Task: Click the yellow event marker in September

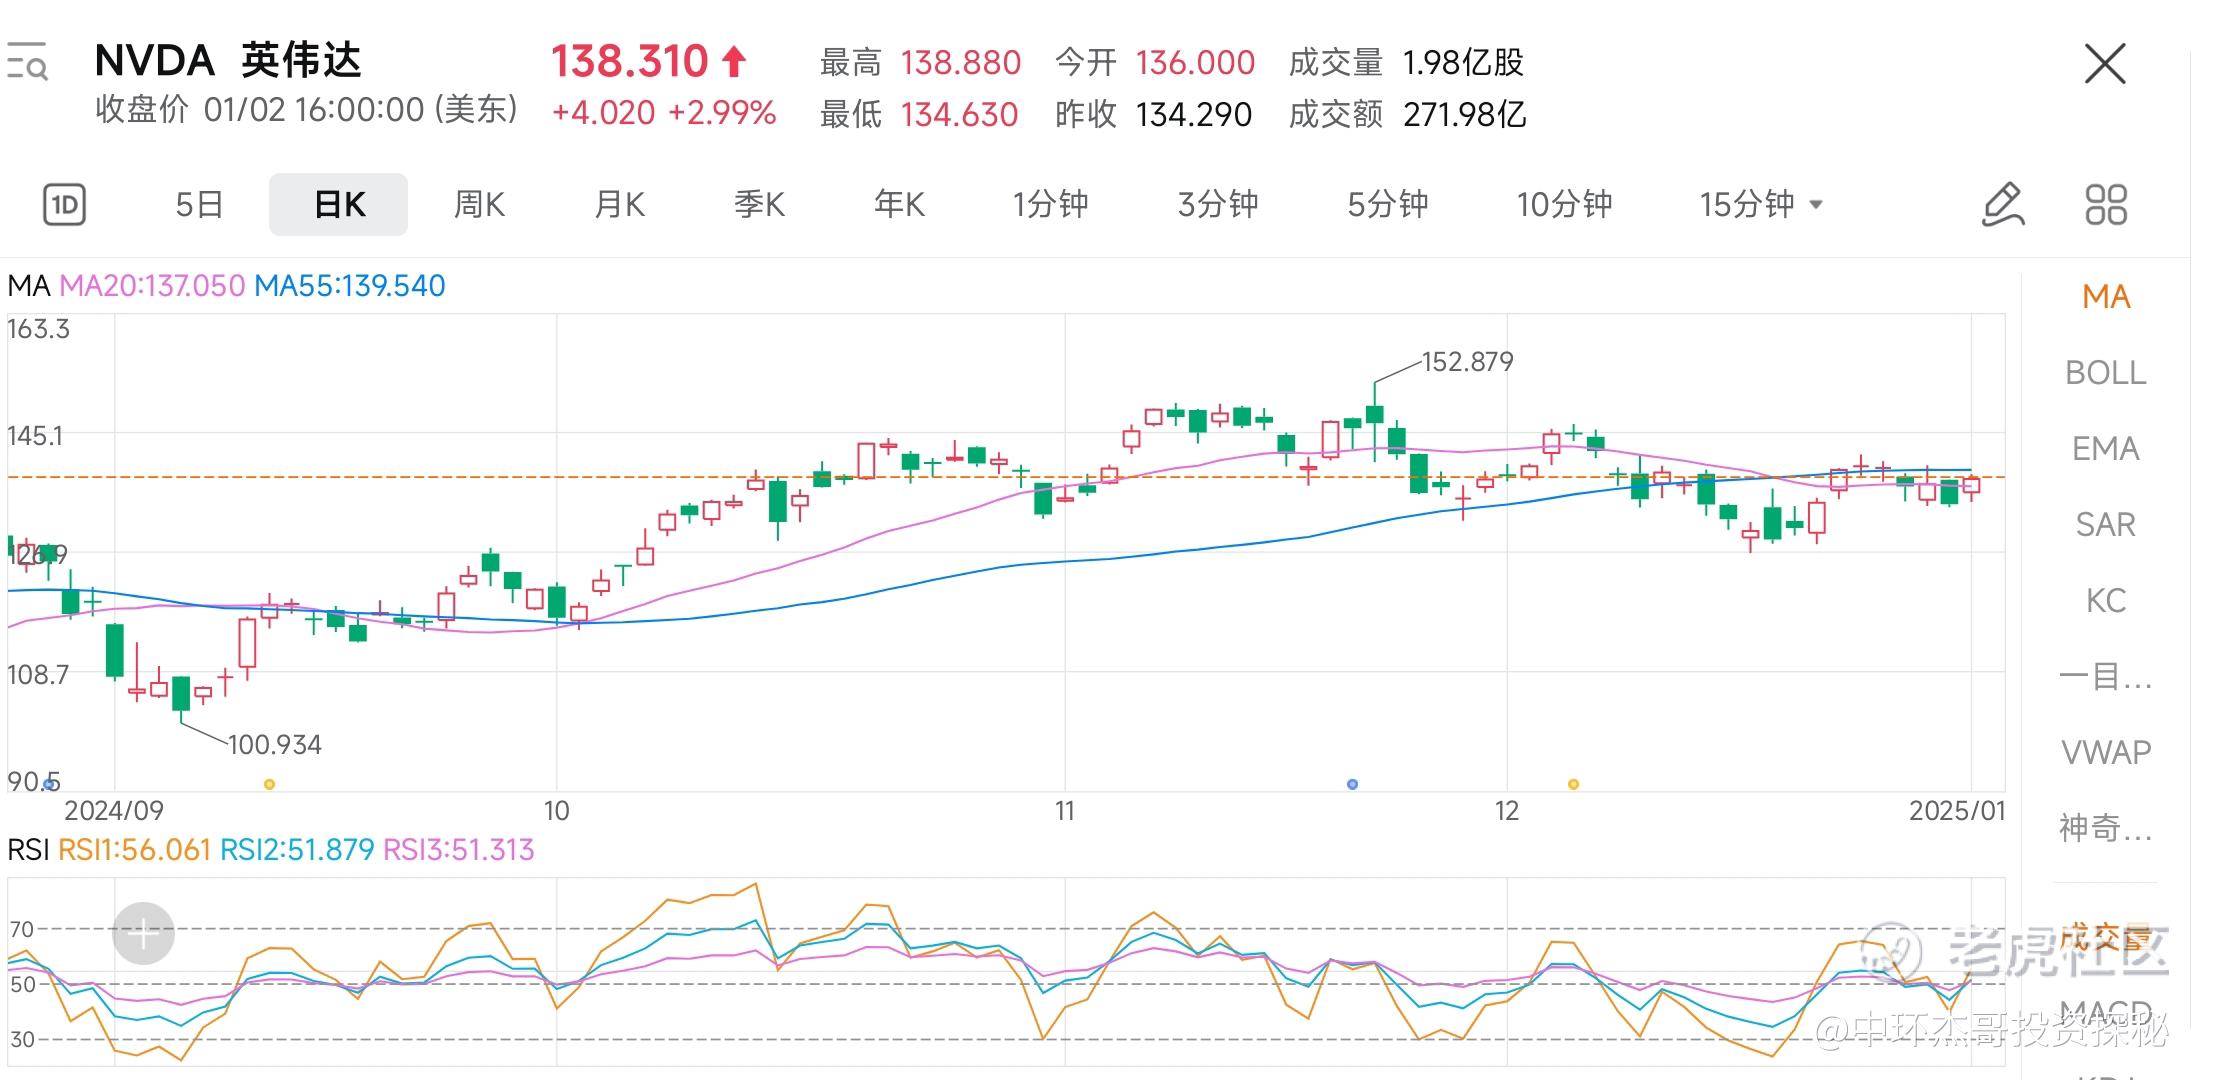Action: tap(269, 784)
